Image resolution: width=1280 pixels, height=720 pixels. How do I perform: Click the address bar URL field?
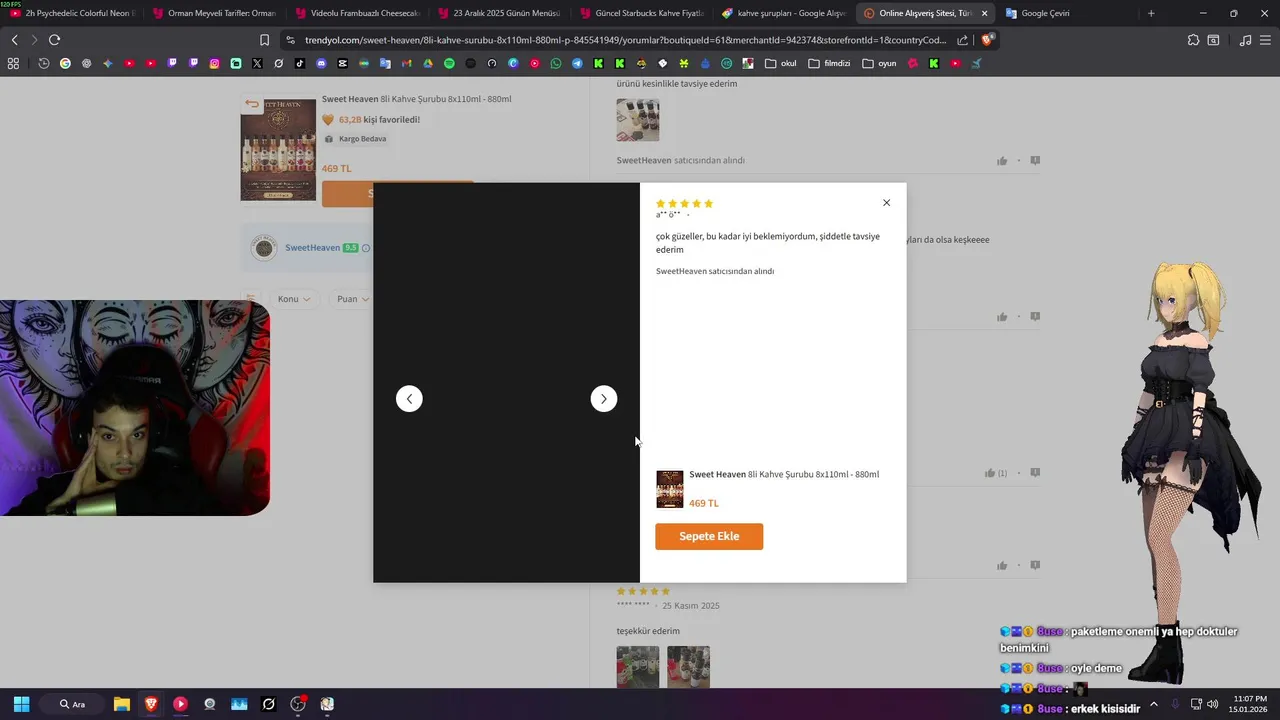point(625,40)
